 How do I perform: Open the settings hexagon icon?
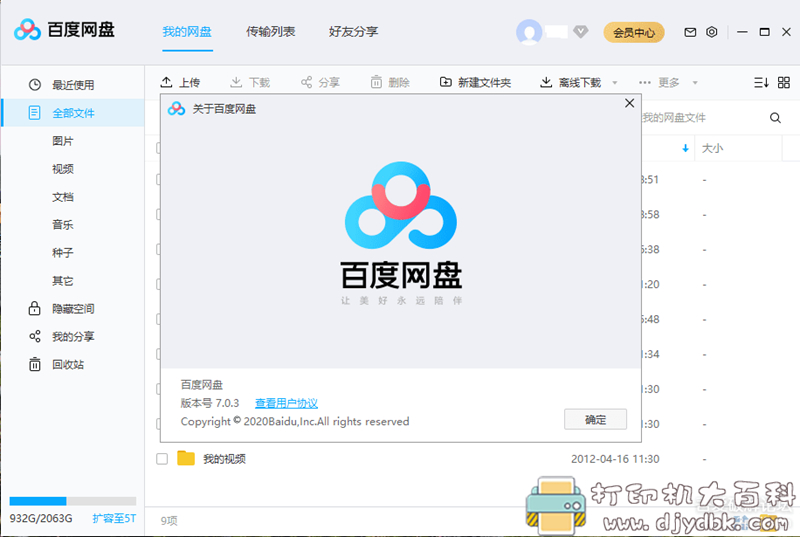(x=712, y=32)
